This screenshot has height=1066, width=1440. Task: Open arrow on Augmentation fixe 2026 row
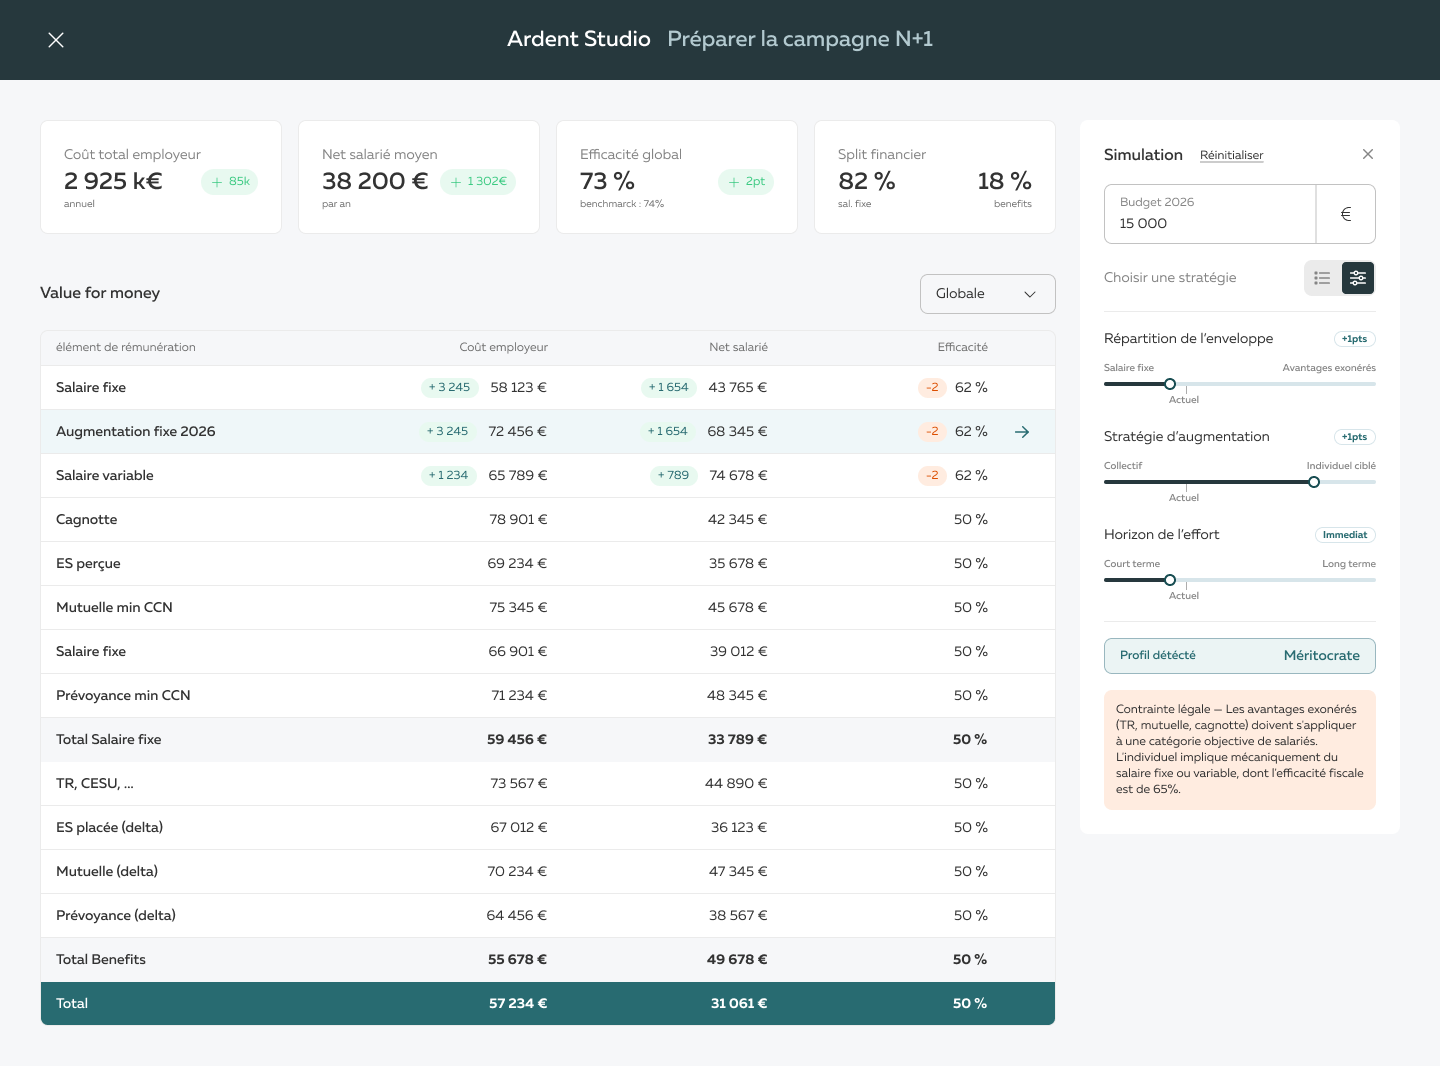pos(1021,432)
